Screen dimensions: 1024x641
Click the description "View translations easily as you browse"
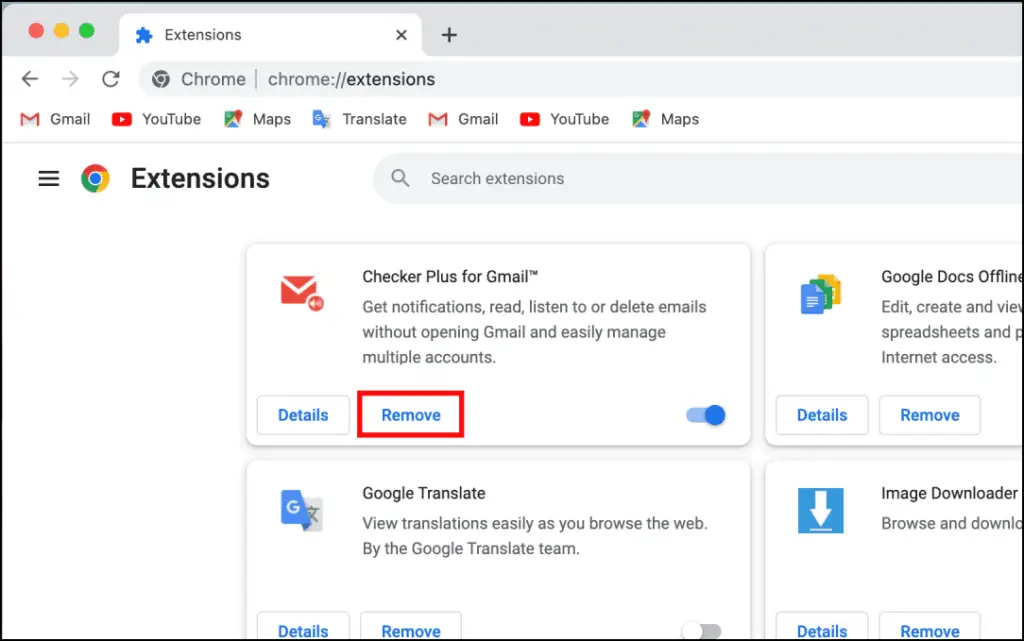[x=535, y=536]
